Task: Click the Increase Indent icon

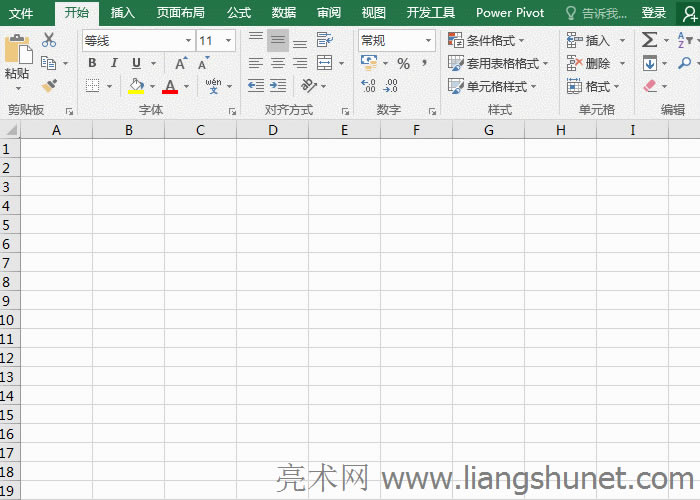Action: 278,87
